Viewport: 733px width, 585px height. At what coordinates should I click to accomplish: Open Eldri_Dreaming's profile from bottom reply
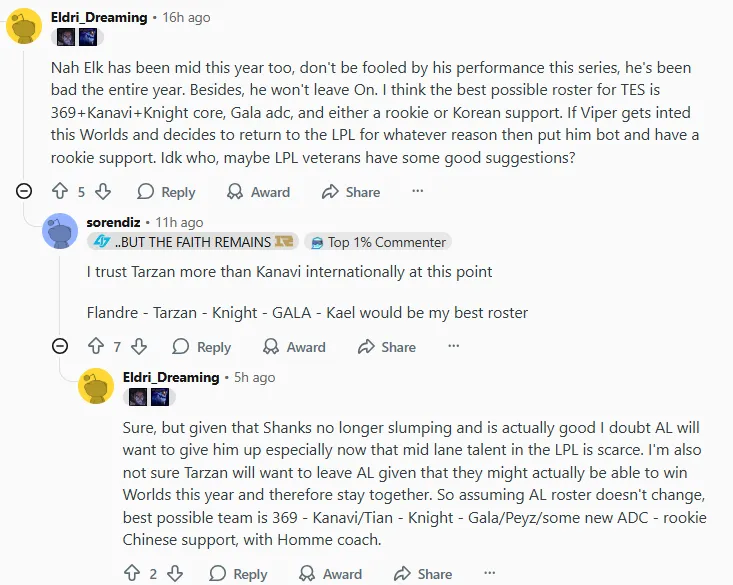click(x=171, y=377)
